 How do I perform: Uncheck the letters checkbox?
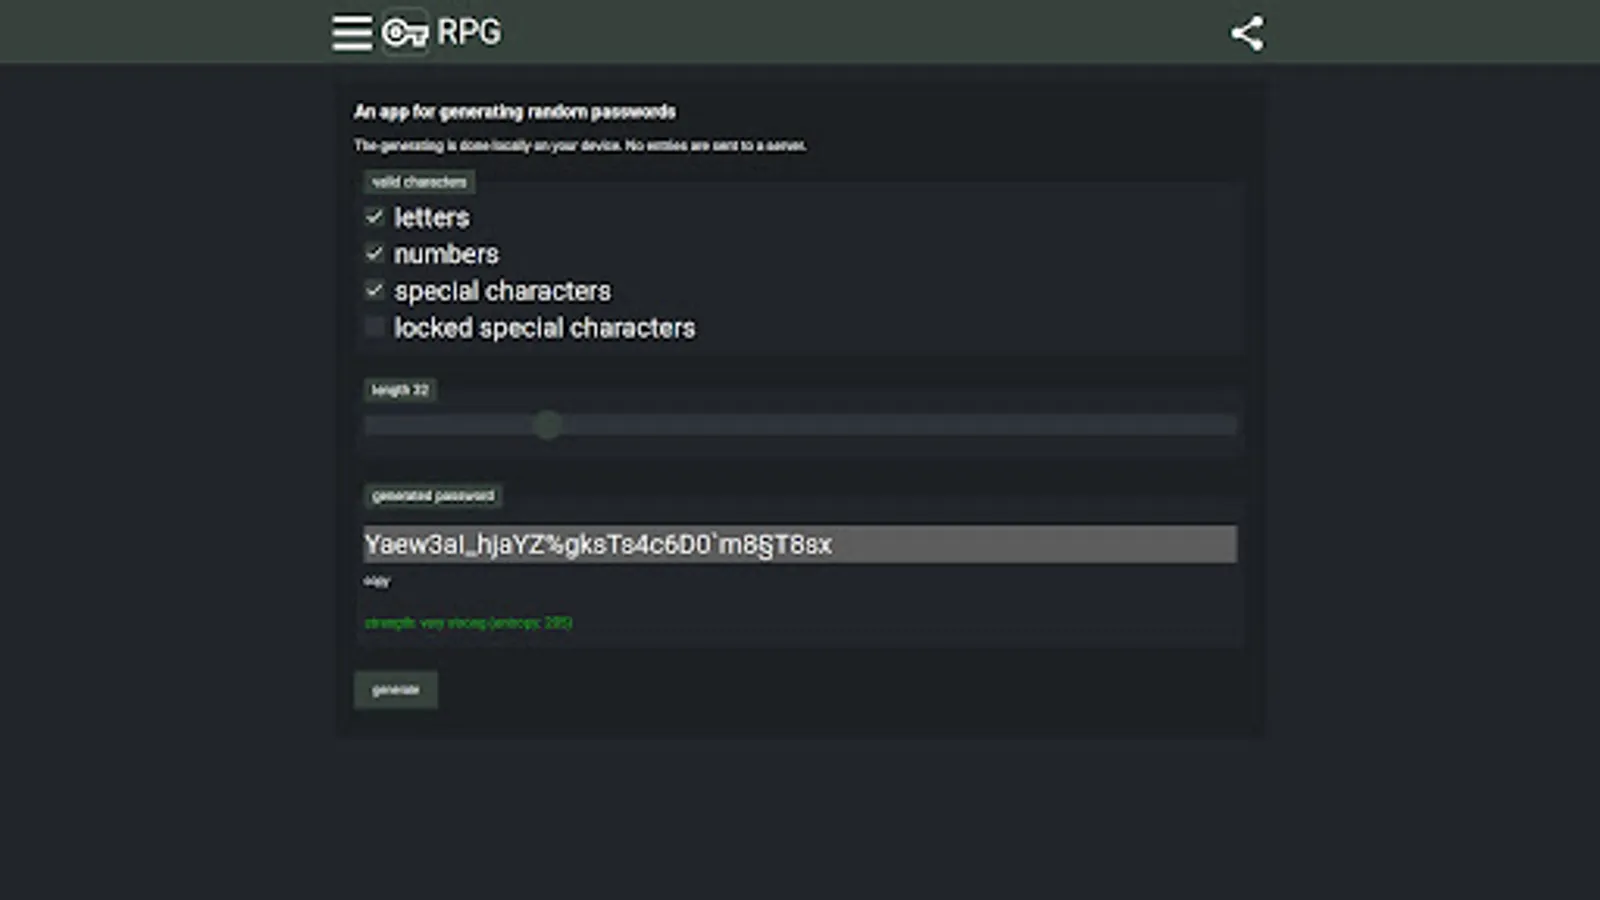pyautogui.click(x=375, y=217)
